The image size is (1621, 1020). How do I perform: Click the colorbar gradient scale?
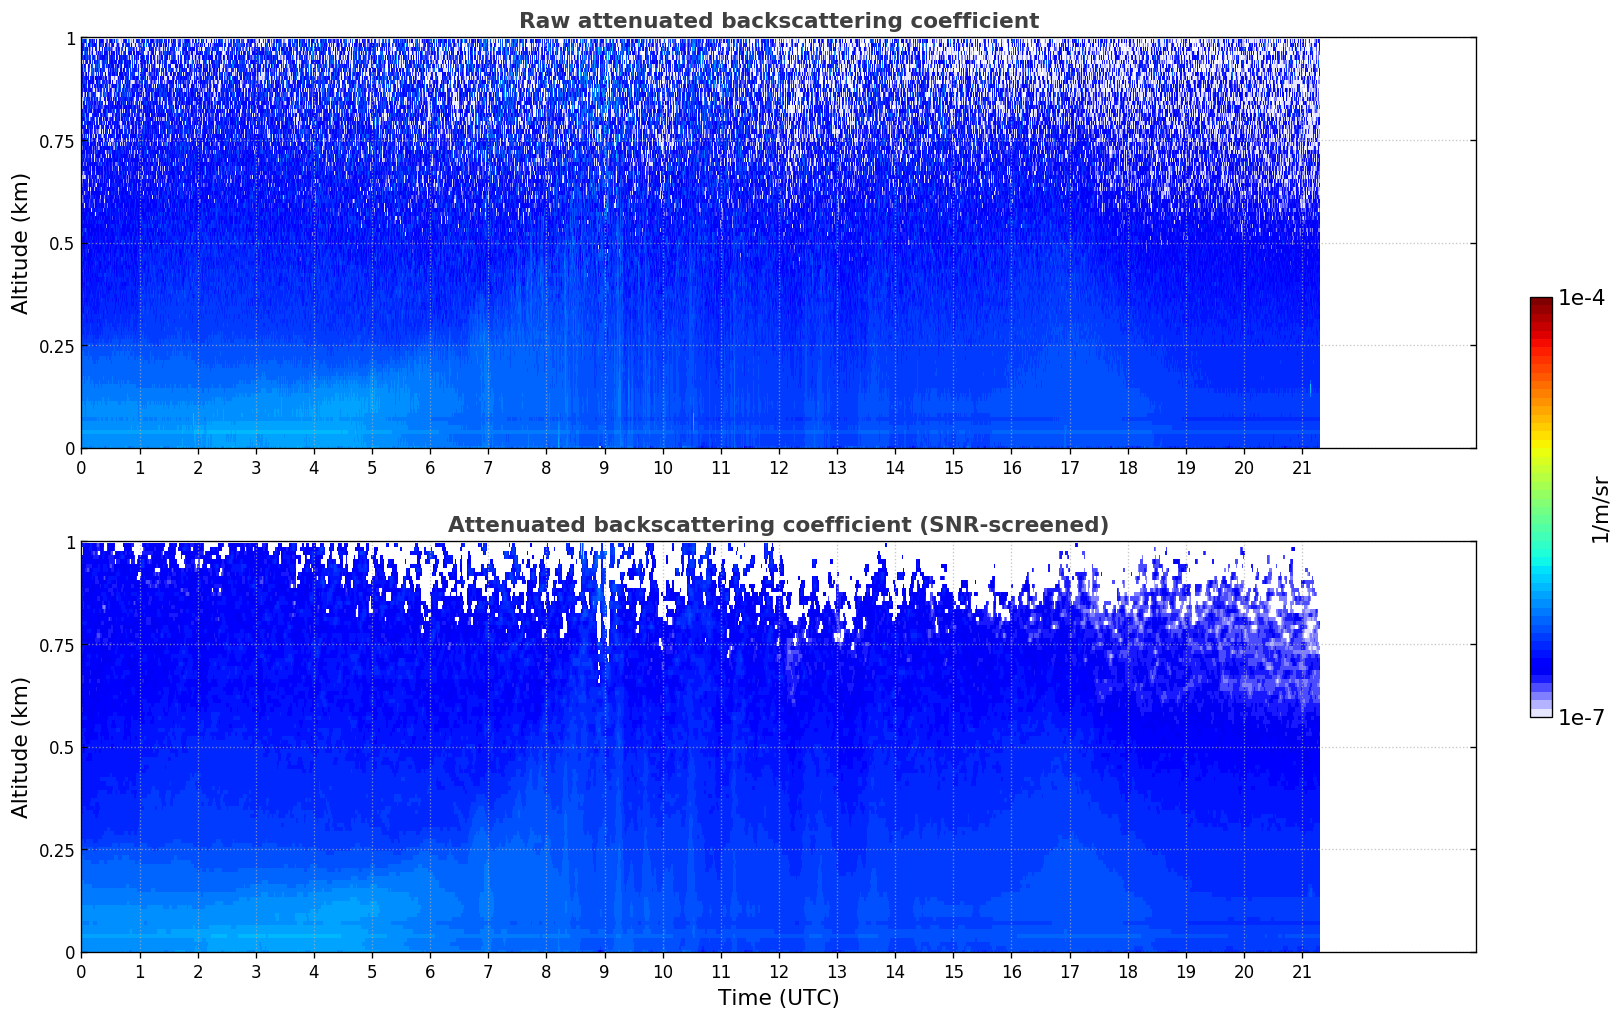click(x=1541, y=507)
